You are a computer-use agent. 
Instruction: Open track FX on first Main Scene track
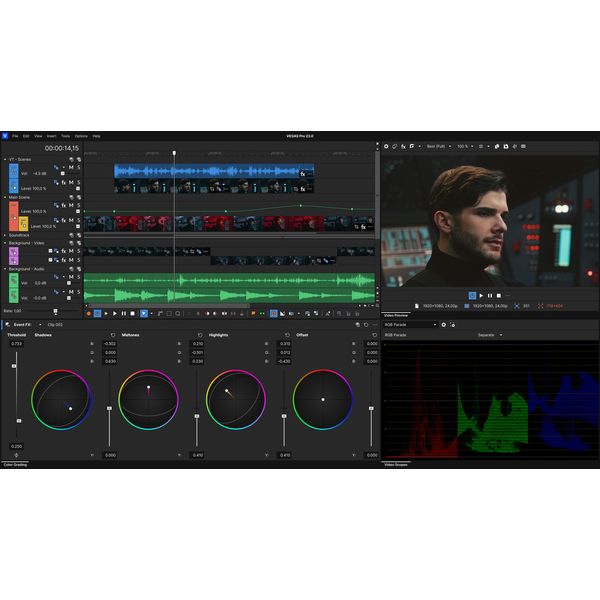point(64,205)
